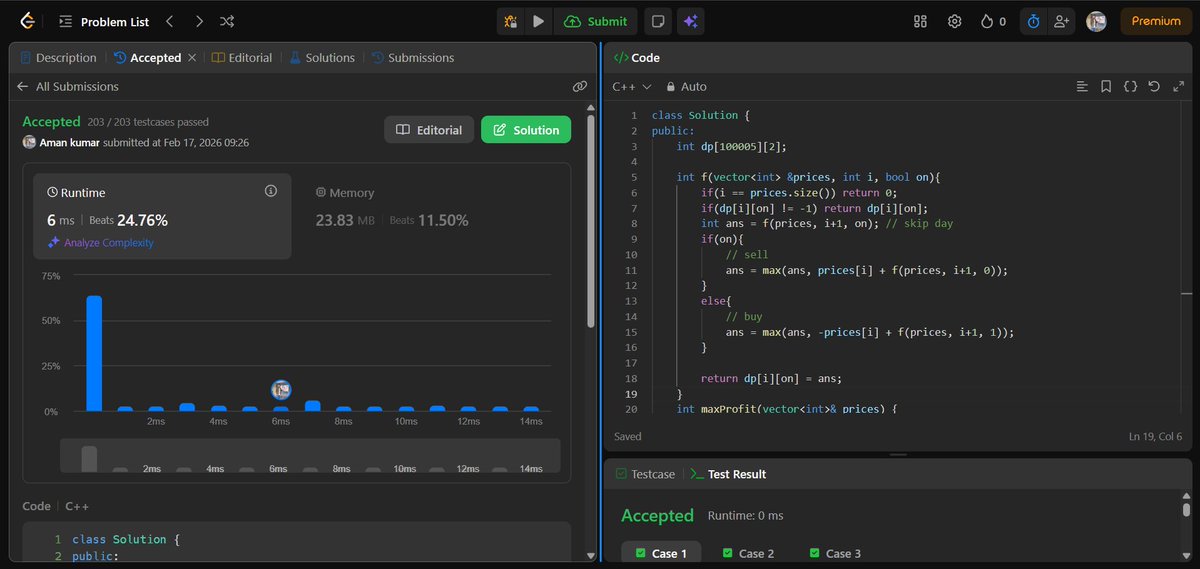Open the AI sparkle assistant icon
The width and height of the screenshot is (1200, 569).
[689, 21]
